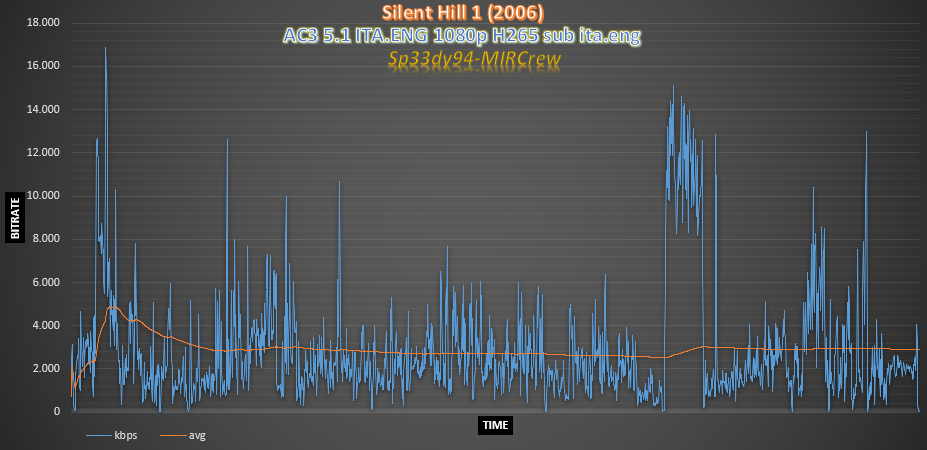This screenshot has width=927, height=450.
Task: Click the 12.000 axis label
Action: coord(44,153)
